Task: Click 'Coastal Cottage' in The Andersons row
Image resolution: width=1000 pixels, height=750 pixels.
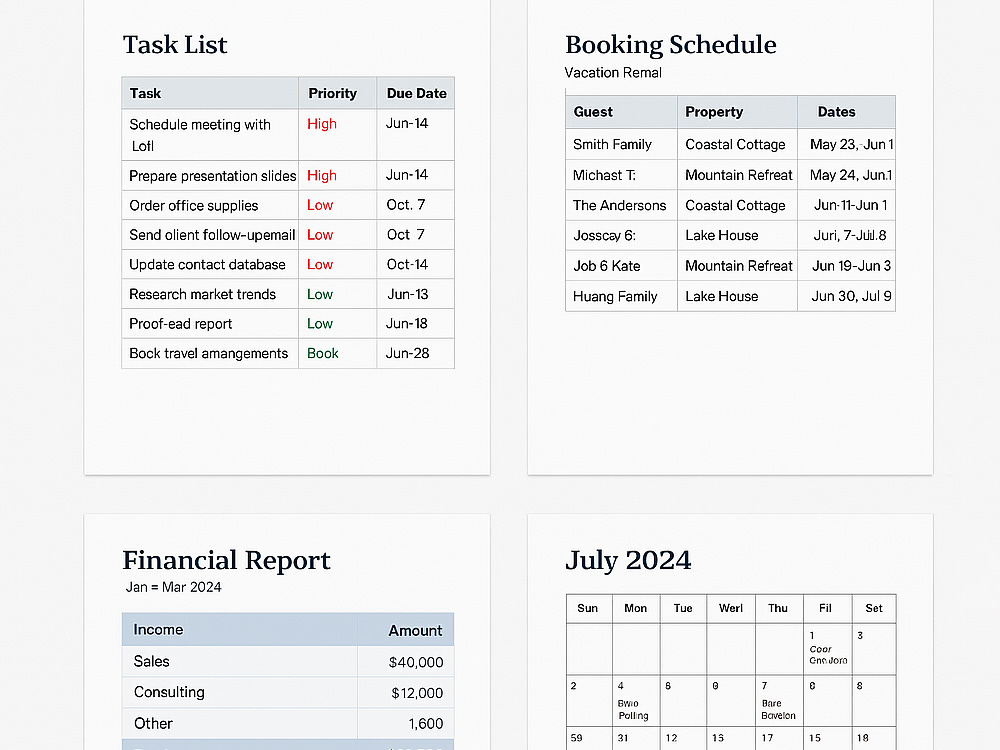Action: (735, 205)
